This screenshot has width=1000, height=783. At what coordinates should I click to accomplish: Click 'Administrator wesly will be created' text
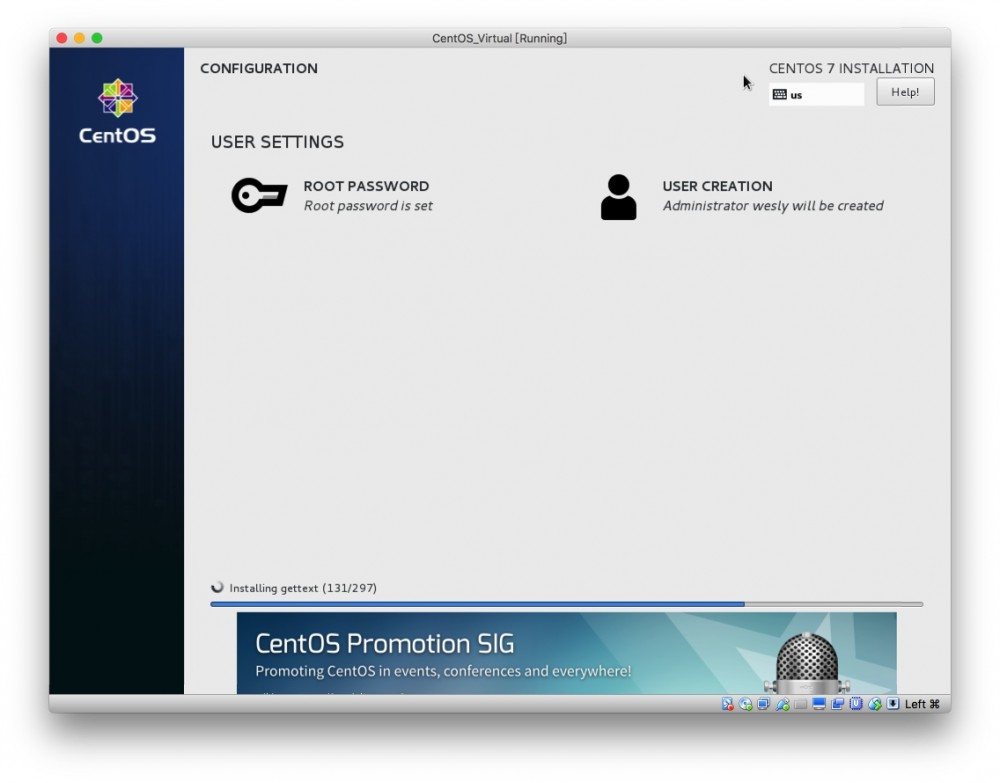(773, 205)
